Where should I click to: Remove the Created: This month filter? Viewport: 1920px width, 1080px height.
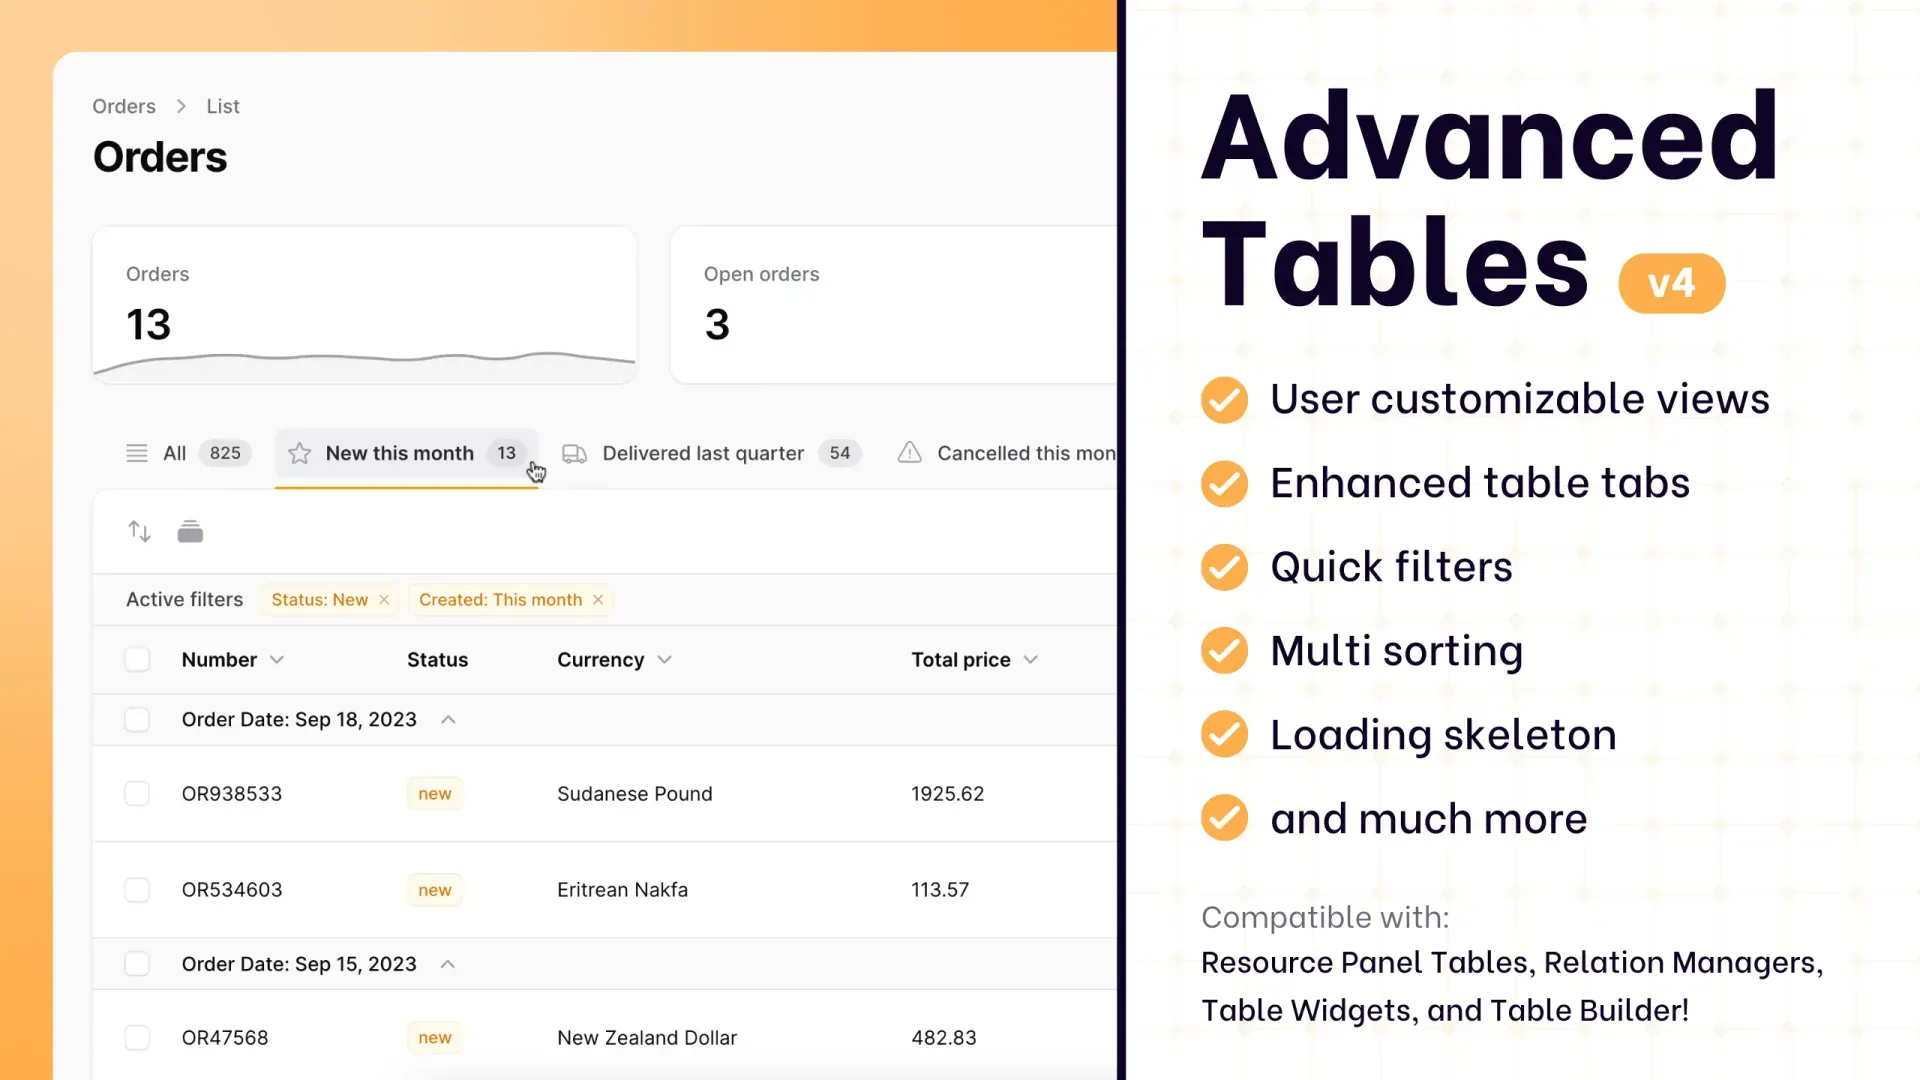click(x=598, y=600)
